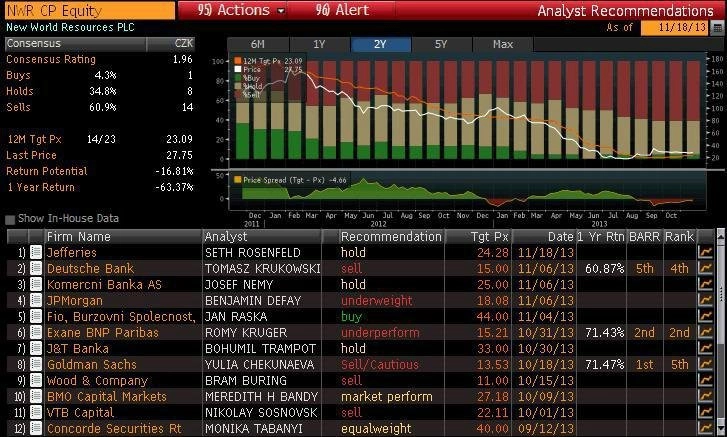Sort table by BARR column header

(x=644, y=237)
